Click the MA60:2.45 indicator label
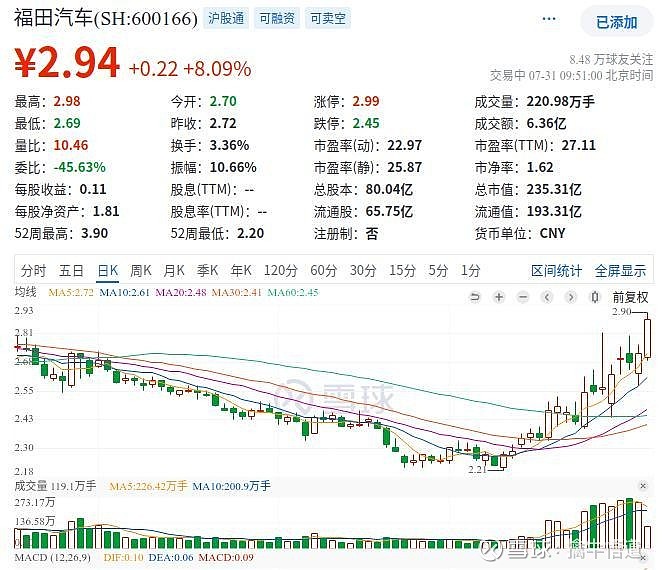 (x=293, y=292)
